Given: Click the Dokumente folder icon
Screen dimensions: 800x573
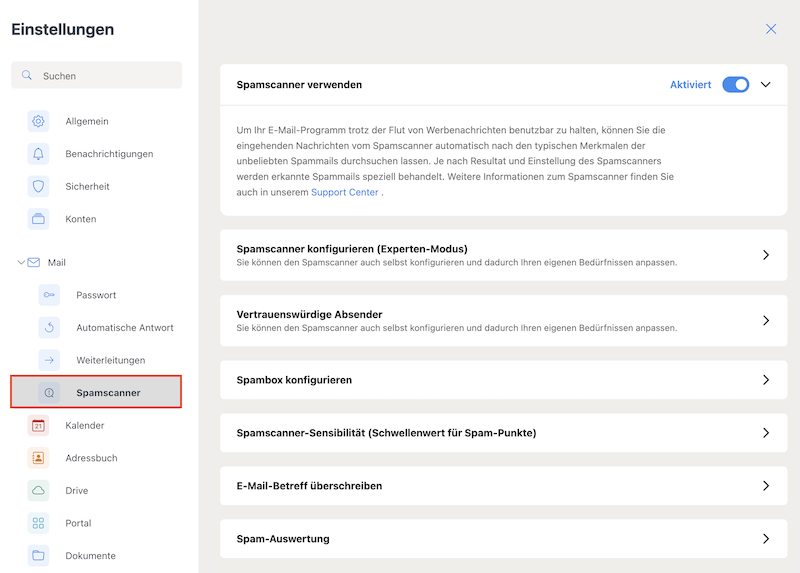Looking at the screenshot, I should click(38, 556).
